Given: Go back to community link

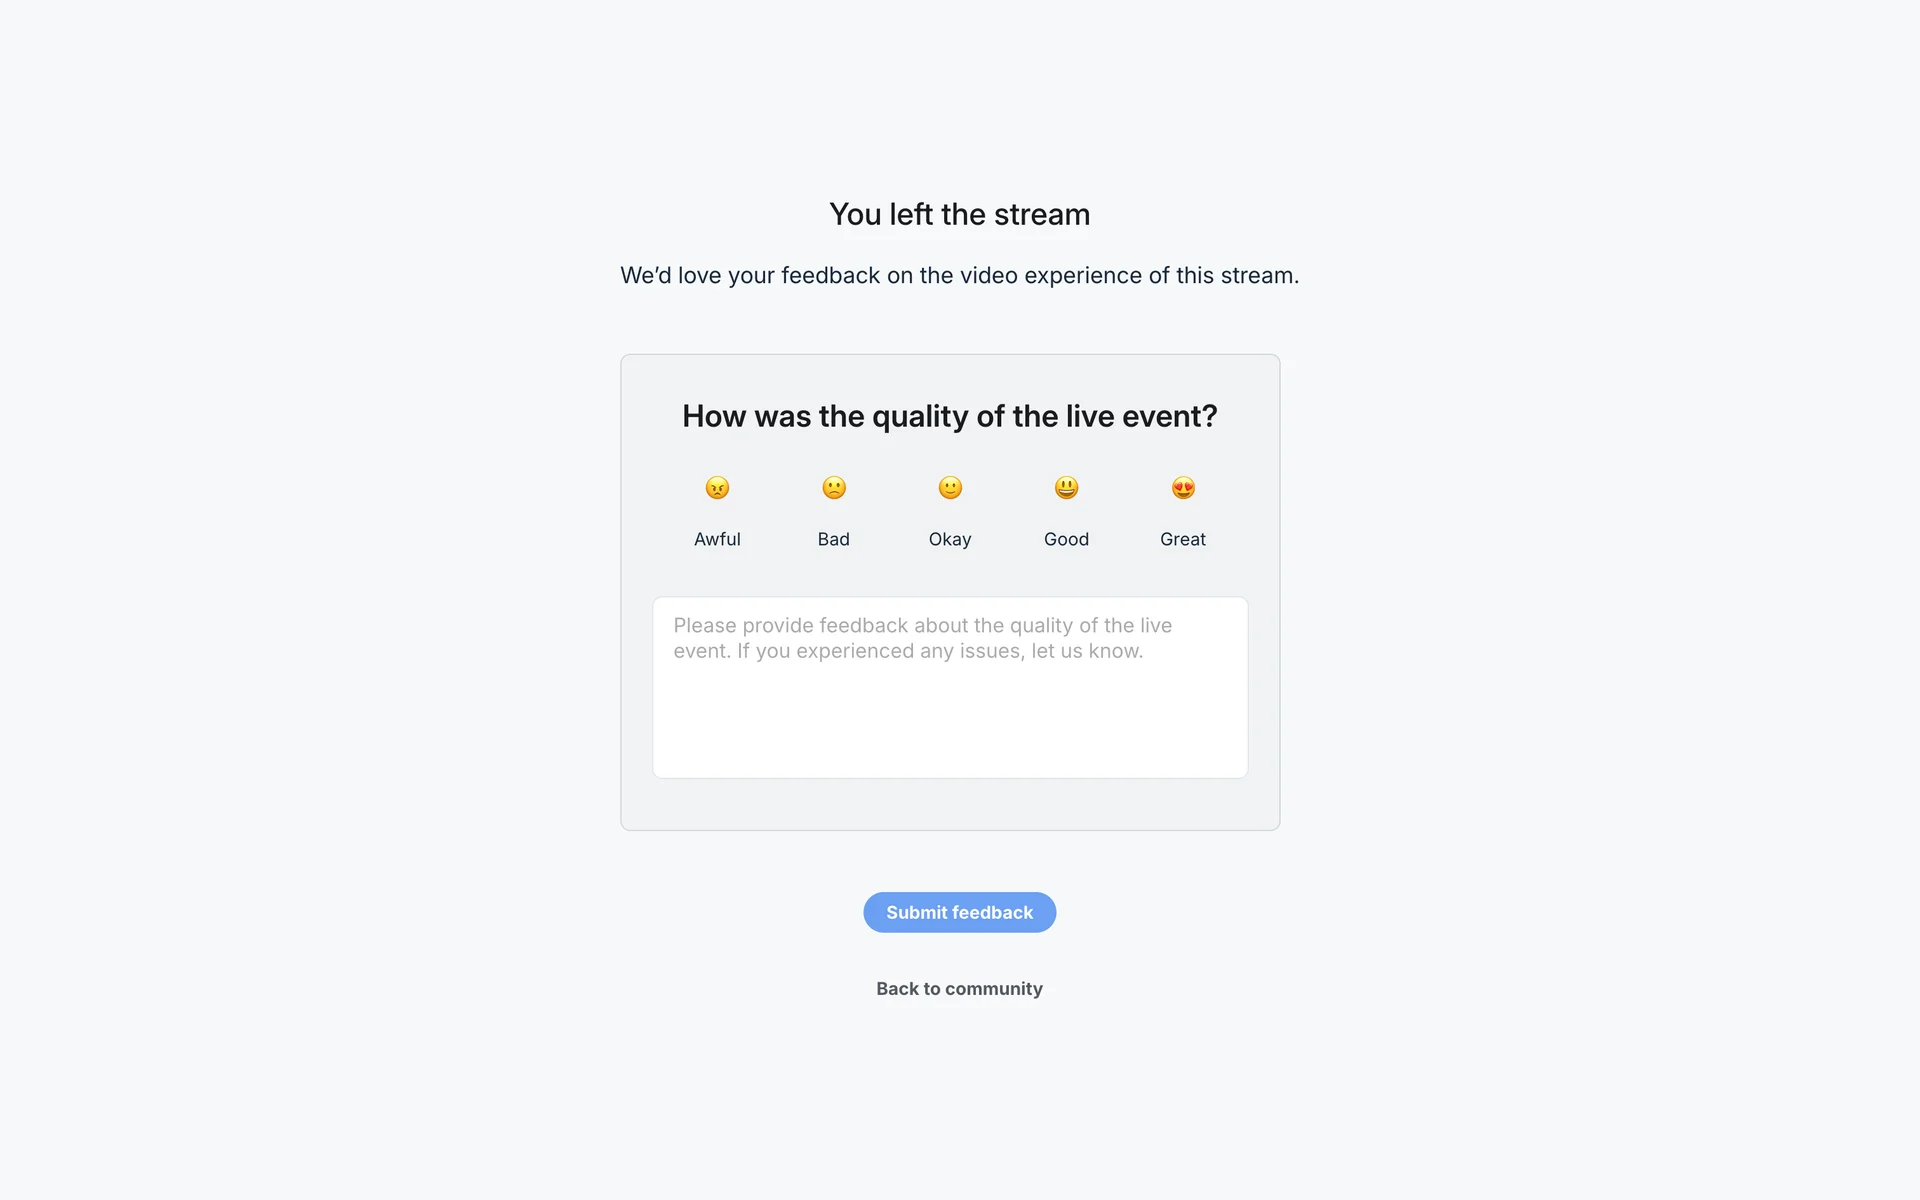Looking at the screenshot, I should [x=959, y=988].
